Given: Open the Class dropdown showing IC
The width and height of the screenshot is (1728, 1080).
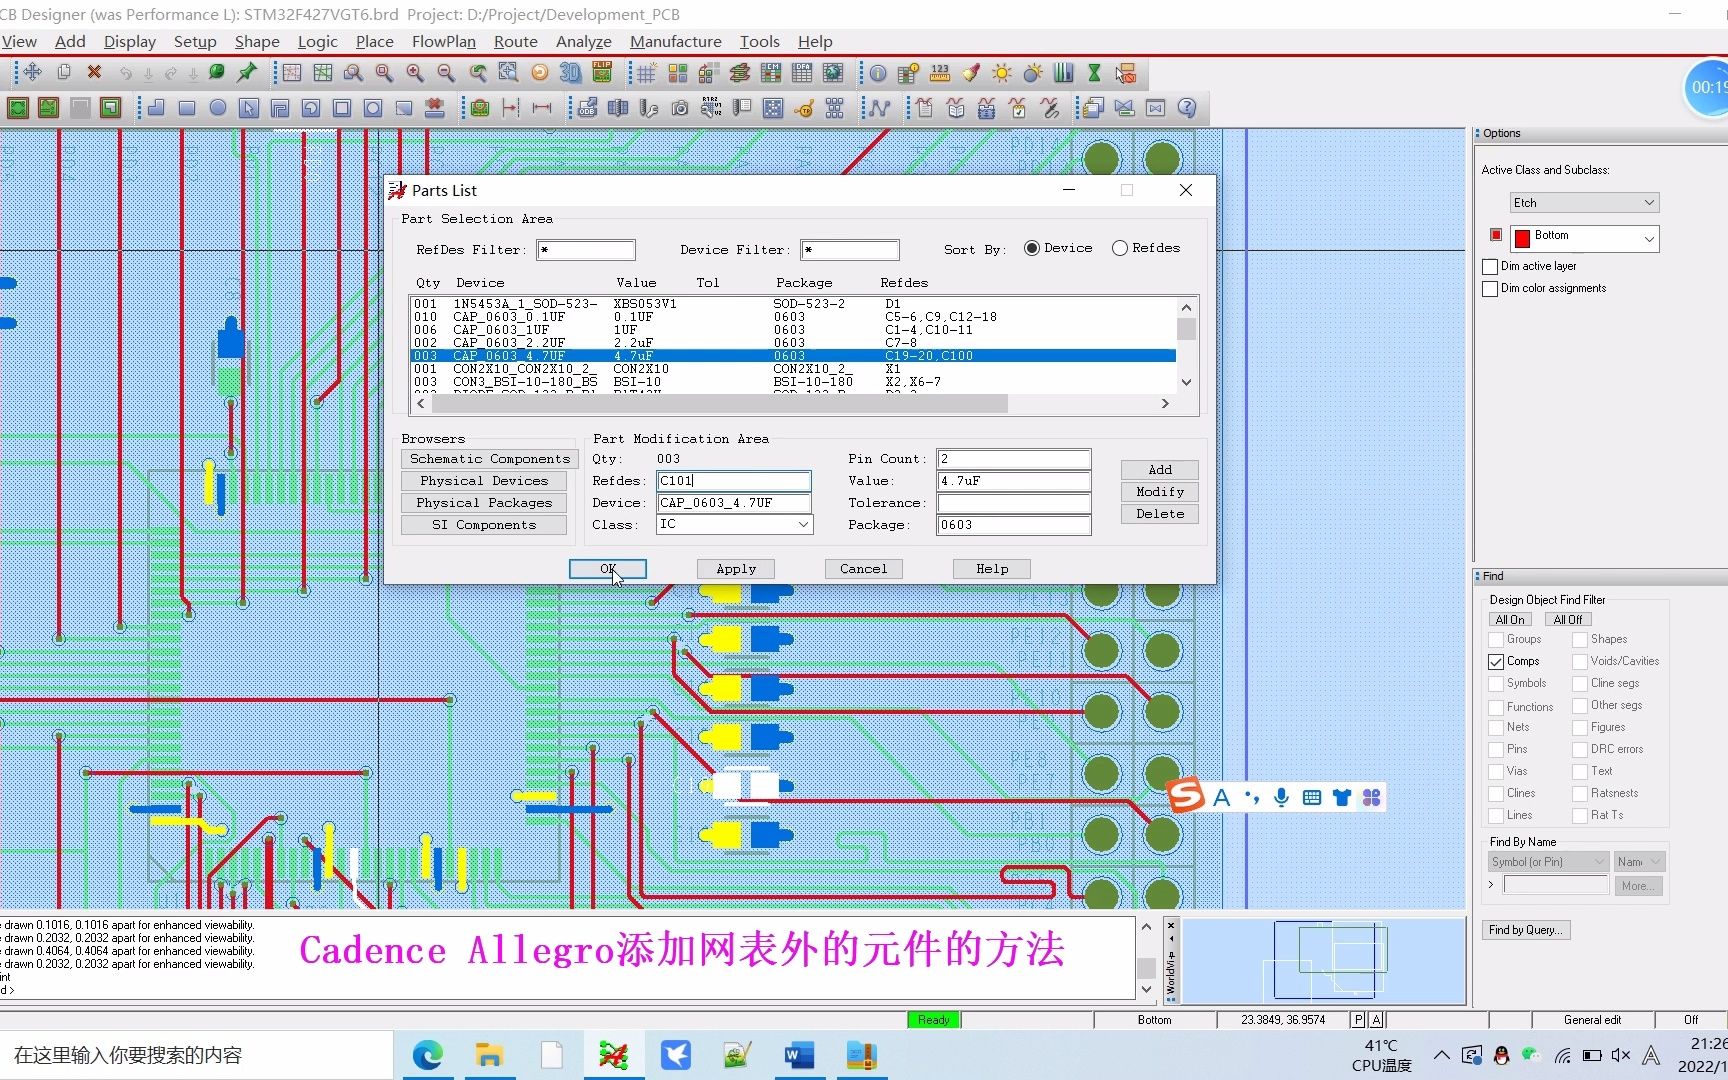Looking at the screenshot, I should [x=734, y=525].
